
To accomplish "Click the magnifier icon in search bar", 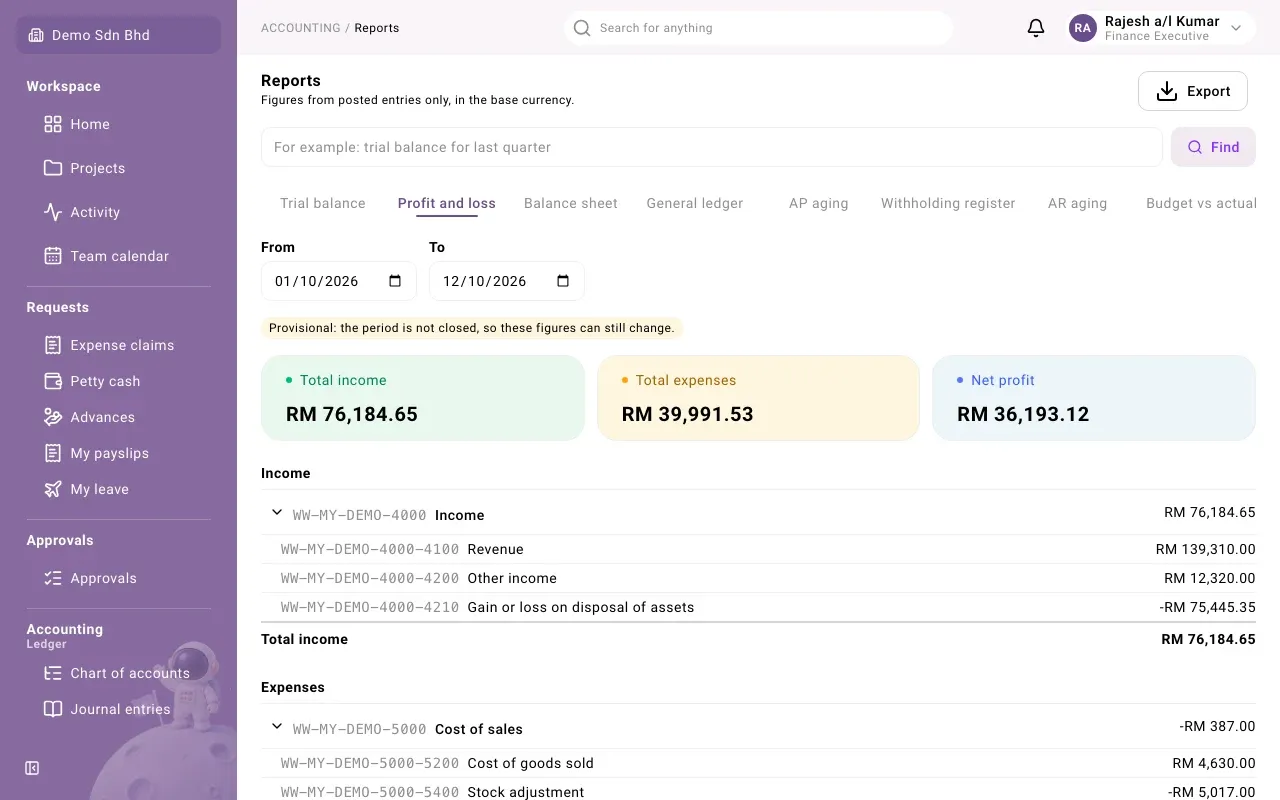I will click(x=582, y=28).
